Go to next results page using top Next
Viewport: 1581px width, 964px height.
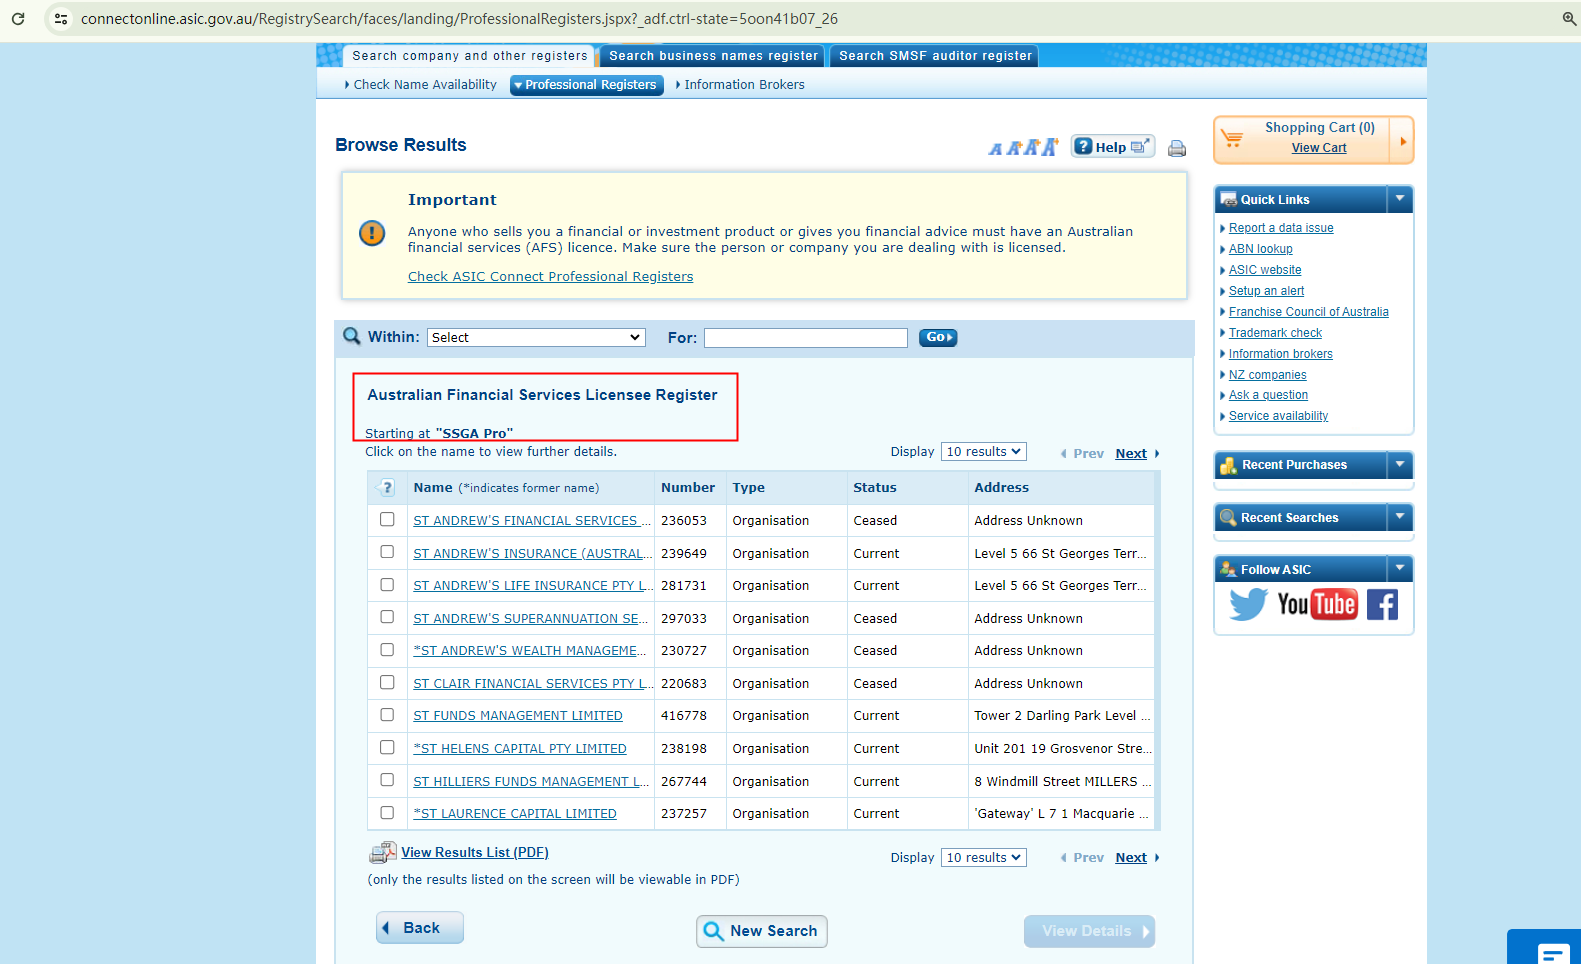1131,454
